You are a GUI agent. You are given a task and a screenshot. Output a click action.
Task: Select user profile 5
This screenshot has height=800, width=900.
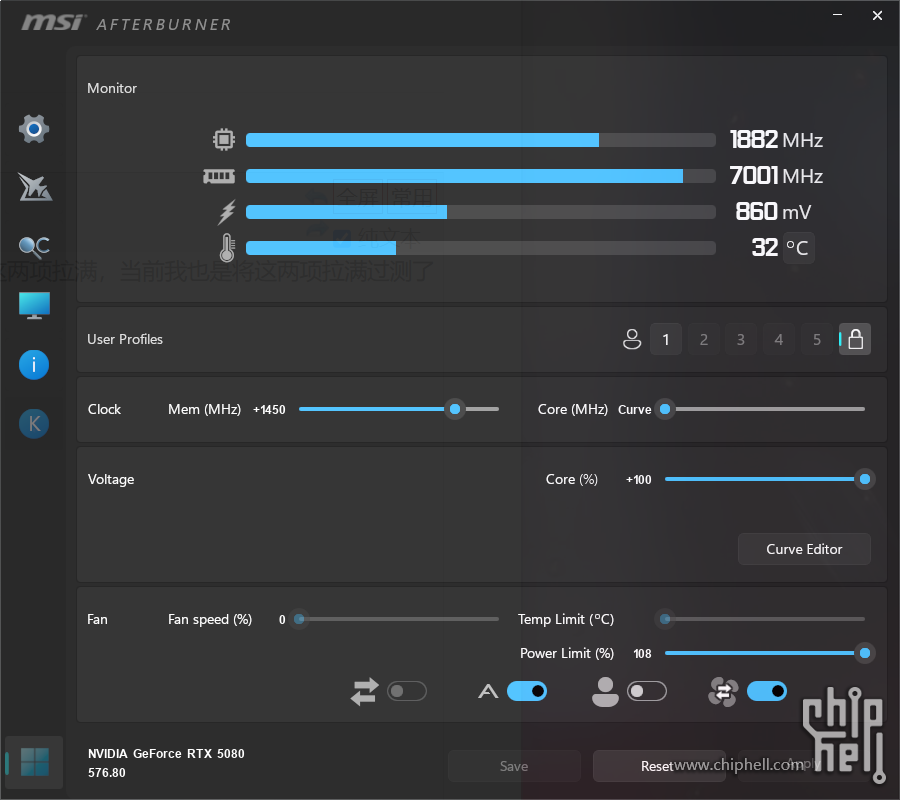pos(817,339)
